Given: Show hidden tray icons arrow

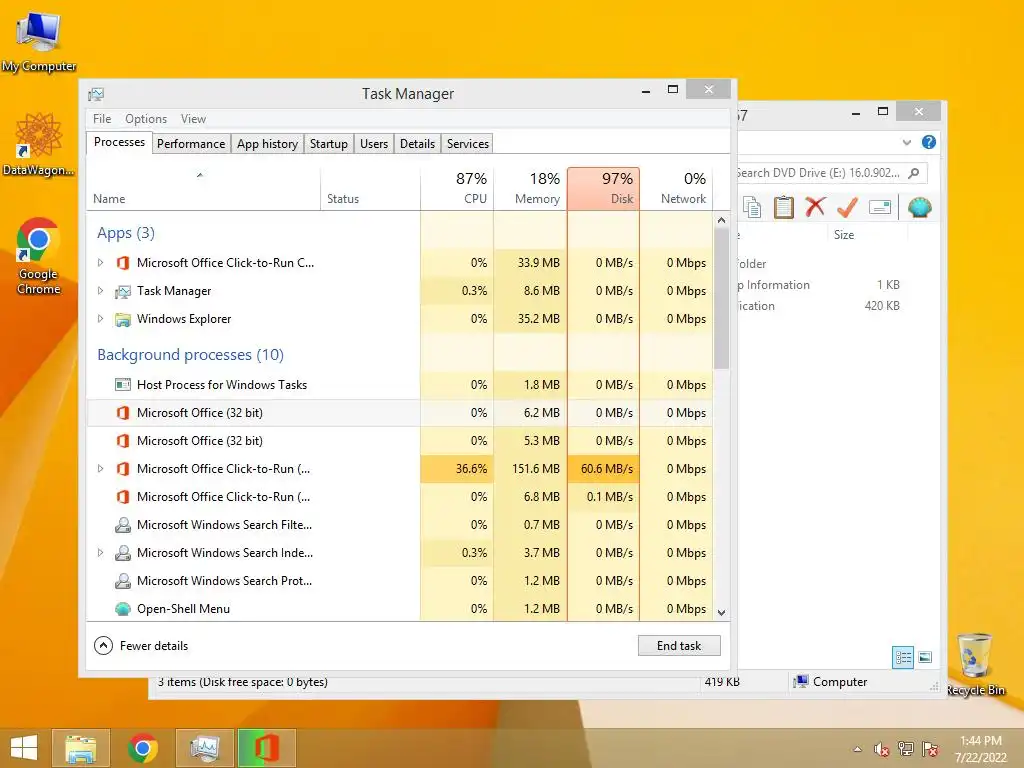Looking at the screenshot, I should (x=857, y=750).
